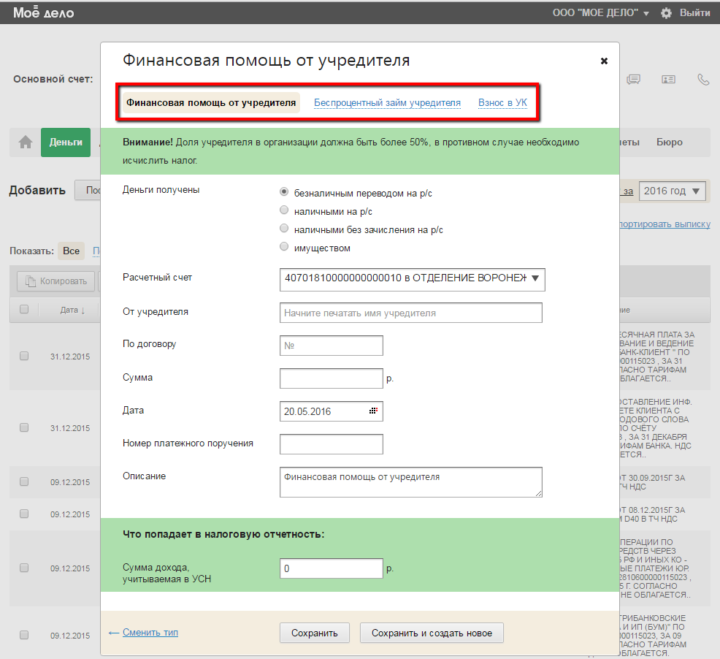
Task: Toggle the select-all checkbox in table header
Action: coord(24,310)
